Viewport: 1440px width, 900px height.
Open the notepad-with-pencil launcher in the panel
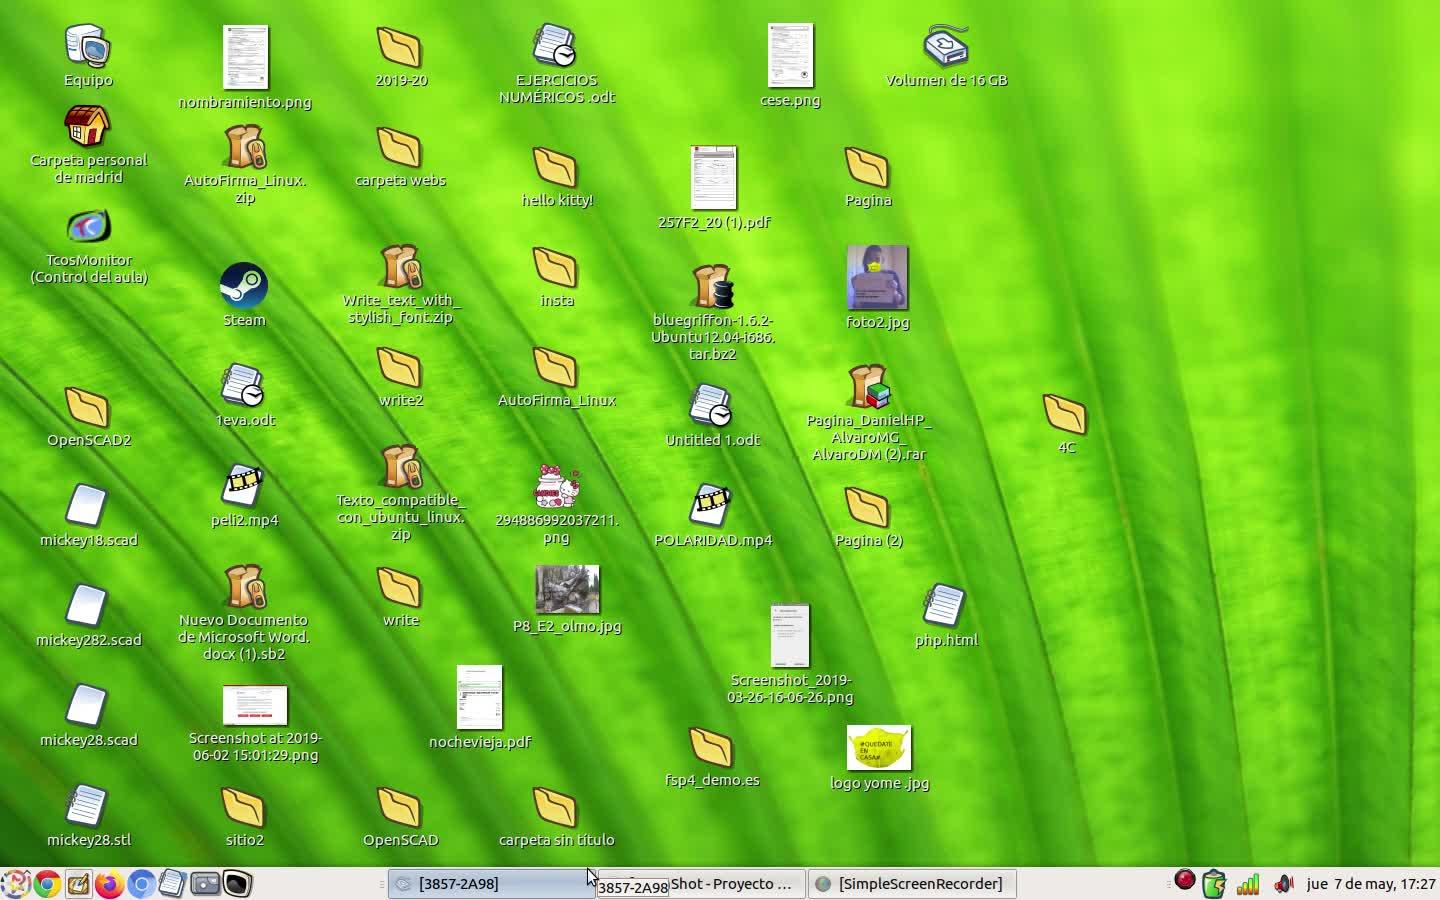point(78,883)
